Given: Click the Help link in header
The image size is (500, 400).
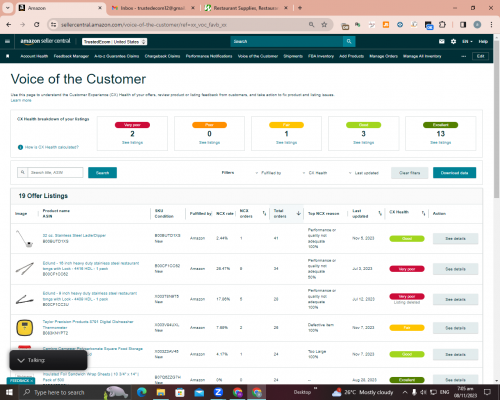Looking at the screenshot, I should (483, 41).
